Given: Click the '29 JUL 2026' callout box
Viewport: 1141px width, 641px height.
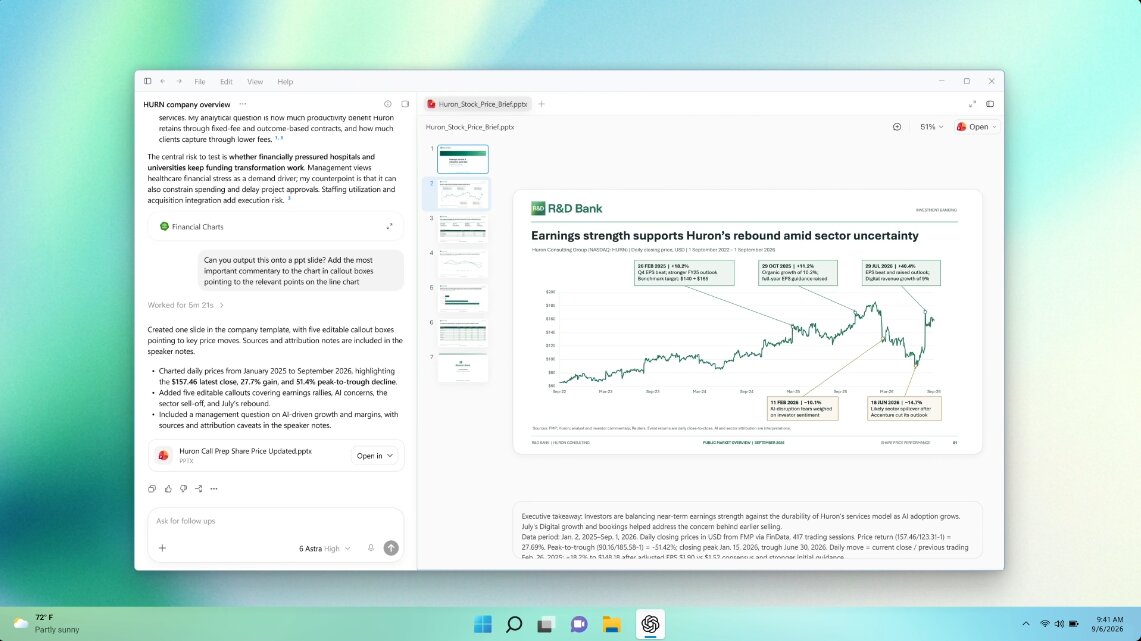Looking at the screenshot, I should point(901,273).
